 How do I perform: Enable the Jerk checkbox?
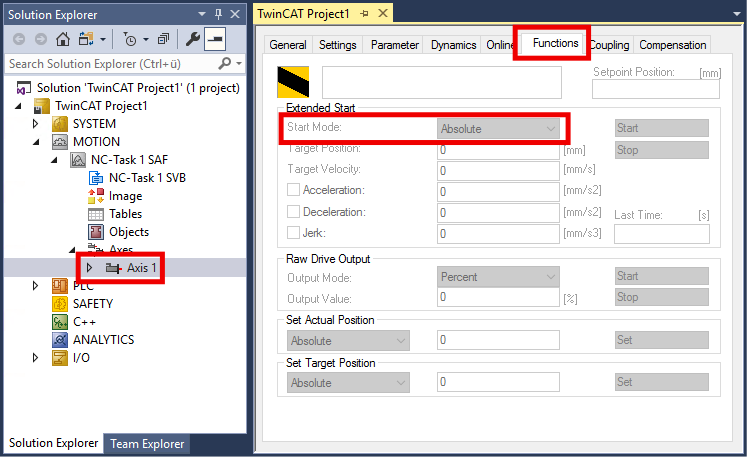pyautogui.click(x=293, y=233)
